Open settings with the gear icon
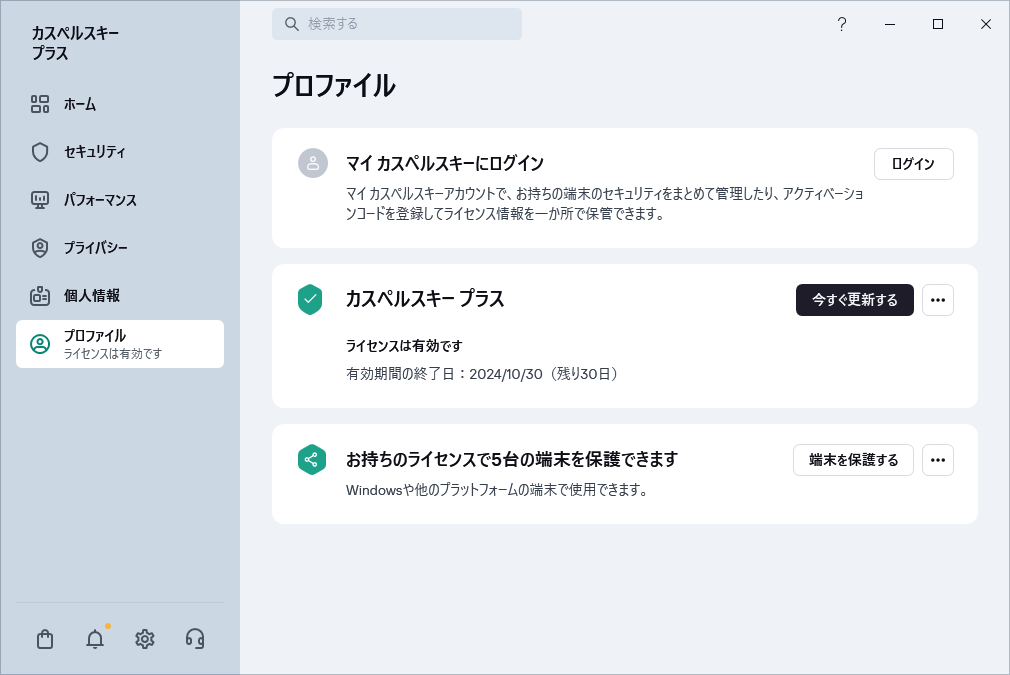This screenshot has height=675, width=1010. [145, 639]
